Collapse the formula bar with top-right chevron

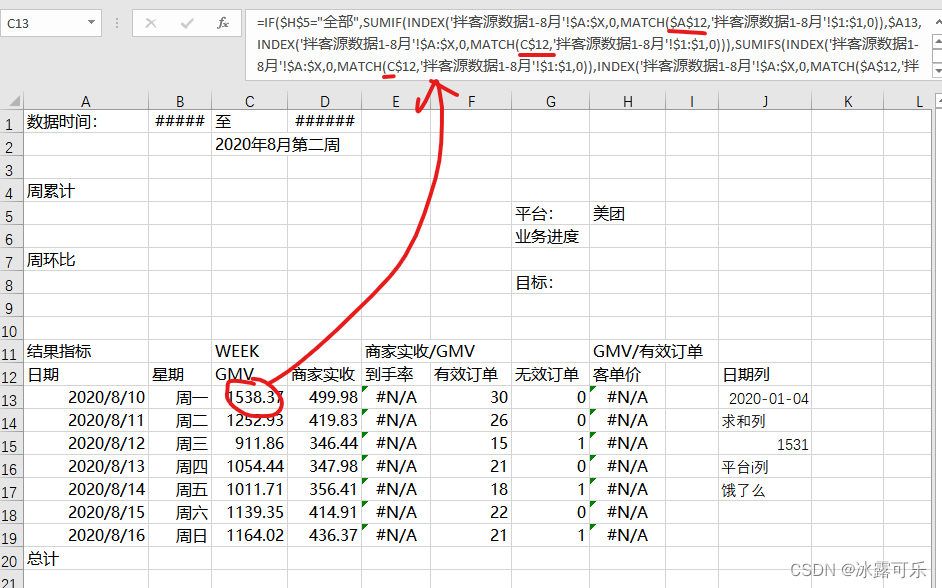click(937, 22)
